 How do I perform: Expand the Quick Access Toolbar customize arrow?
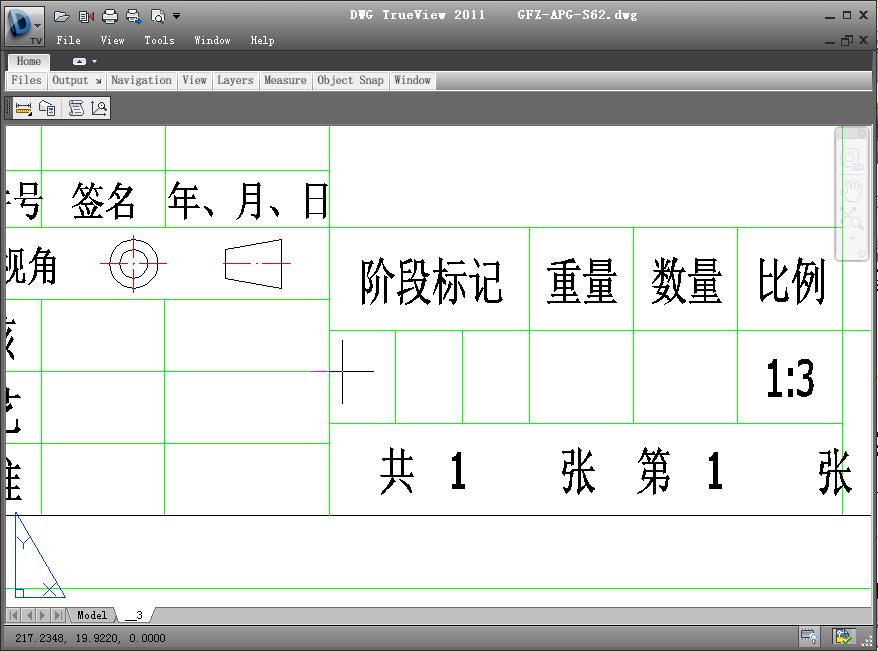(x=177, y=16)
